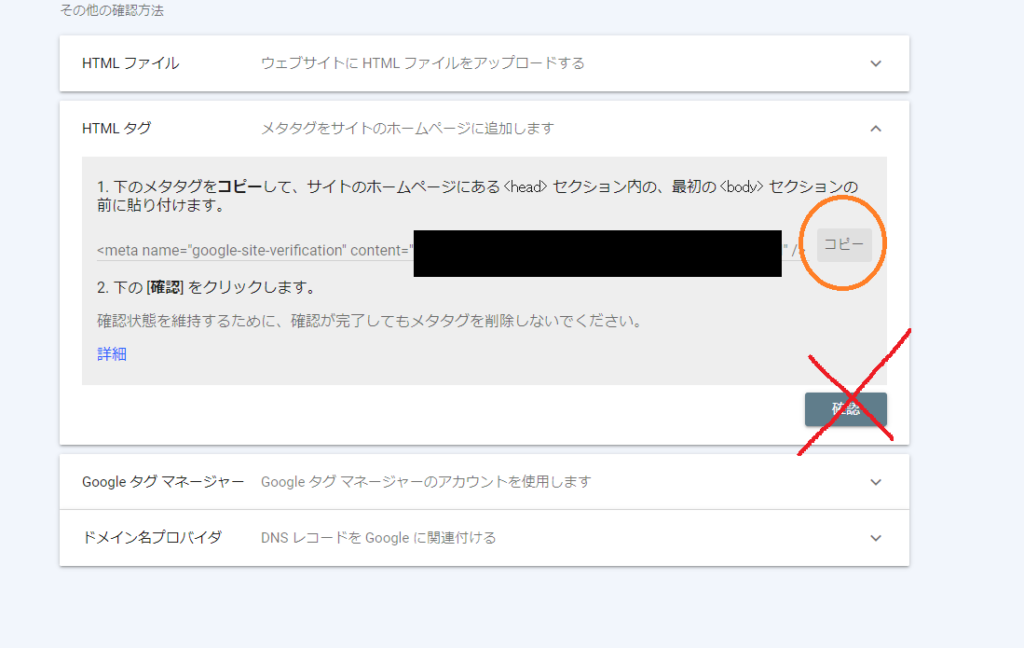Click 'ウェブサイトに HTML ファイルをアップロードする' description

[x=422, y=64]
